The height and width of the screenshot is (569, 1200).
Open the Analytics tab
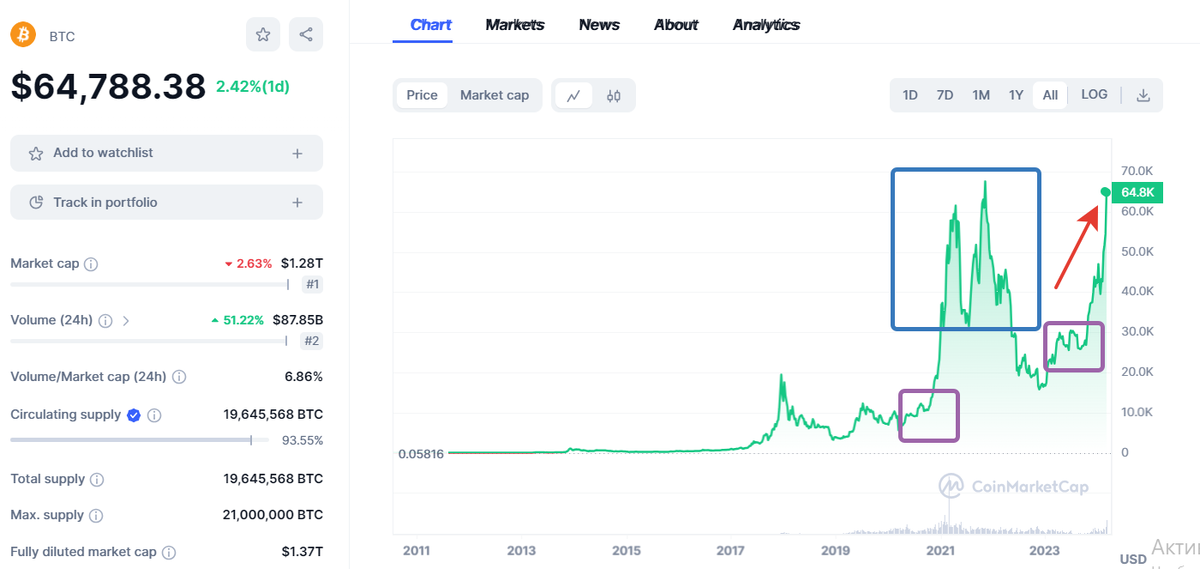pos(766,25)
